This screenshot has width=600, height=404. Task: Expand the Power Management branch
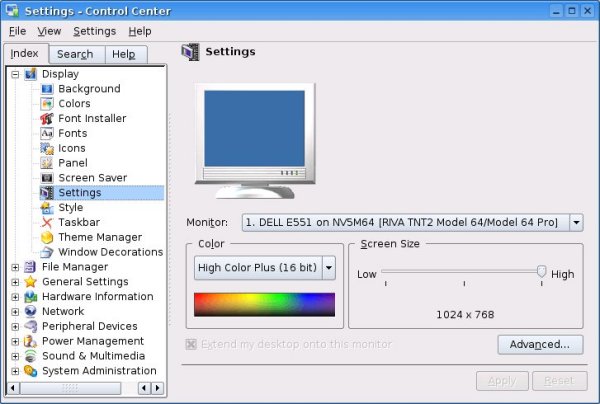(x=15, y=341)
